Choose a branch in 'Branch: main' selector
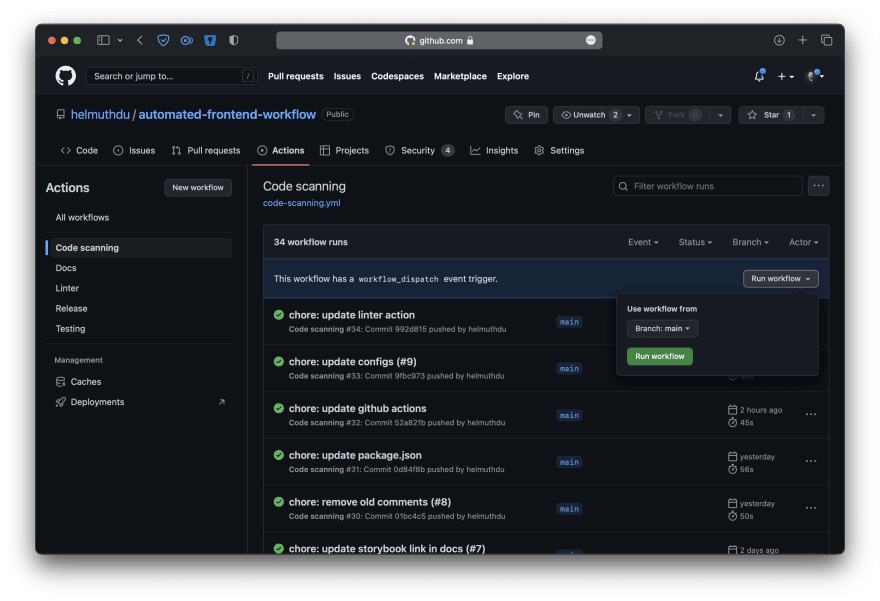The image size is (880, 601). (x=662, y=329)
